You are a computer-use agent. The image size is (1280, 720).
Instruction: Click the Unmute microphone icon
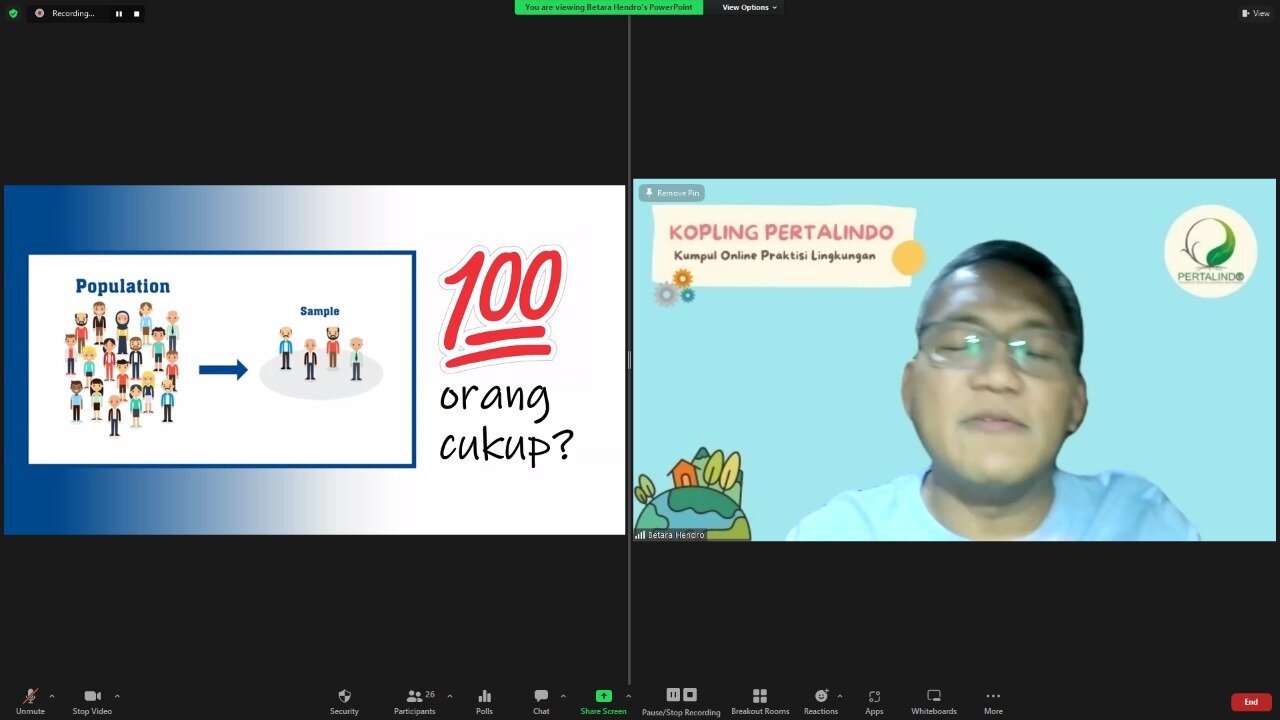coord(30,697)
